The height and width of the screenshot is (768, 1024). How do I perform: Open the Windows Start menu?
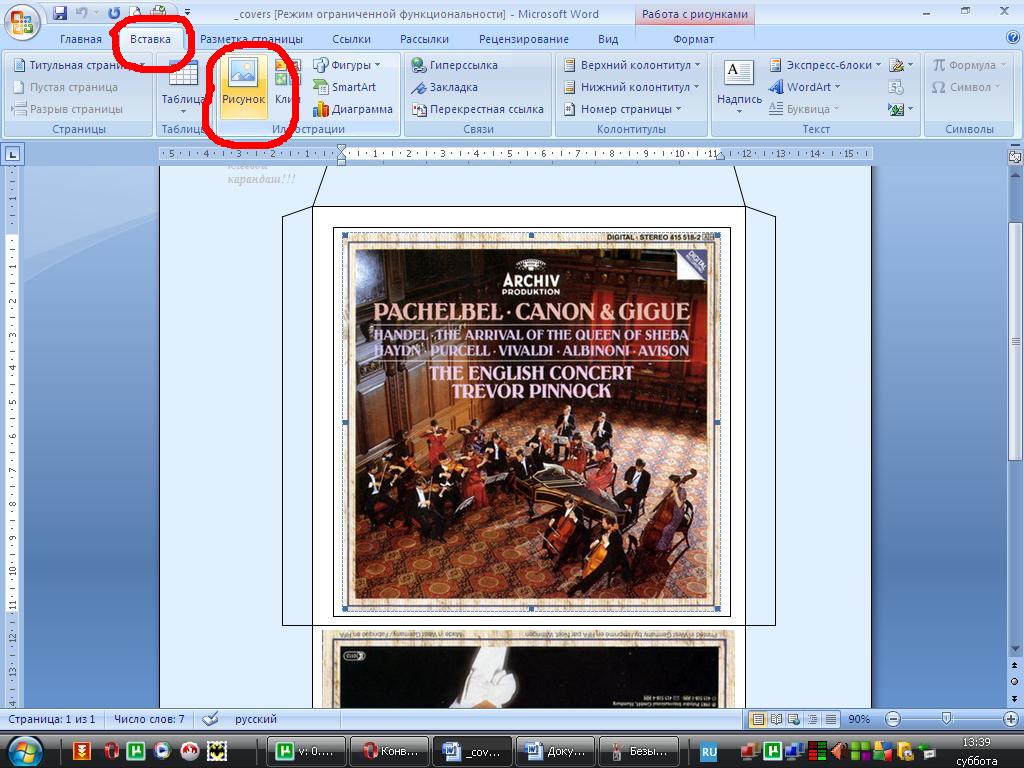point(24,752)
